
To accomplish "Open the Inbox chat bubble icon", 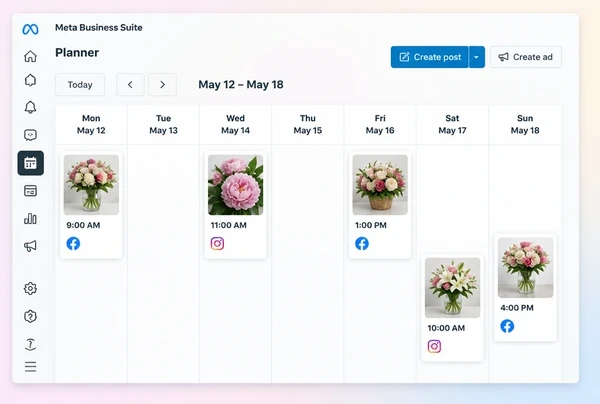I will pos(30,135).
